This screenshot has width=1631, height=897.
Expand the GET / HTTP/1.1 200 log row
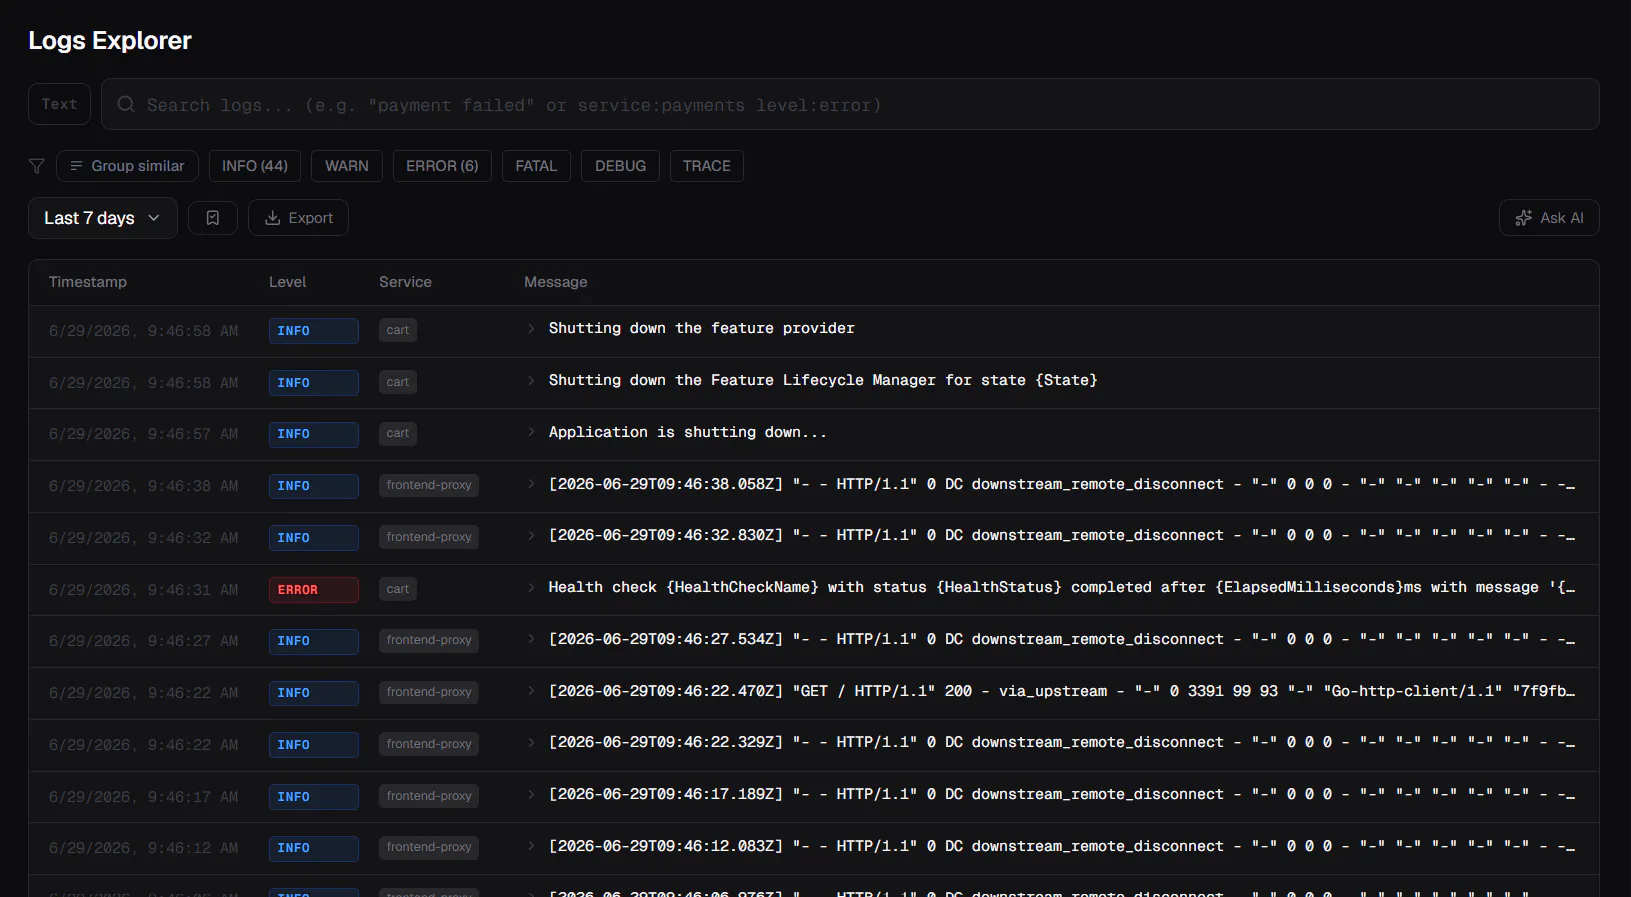(x=531, y=691)
